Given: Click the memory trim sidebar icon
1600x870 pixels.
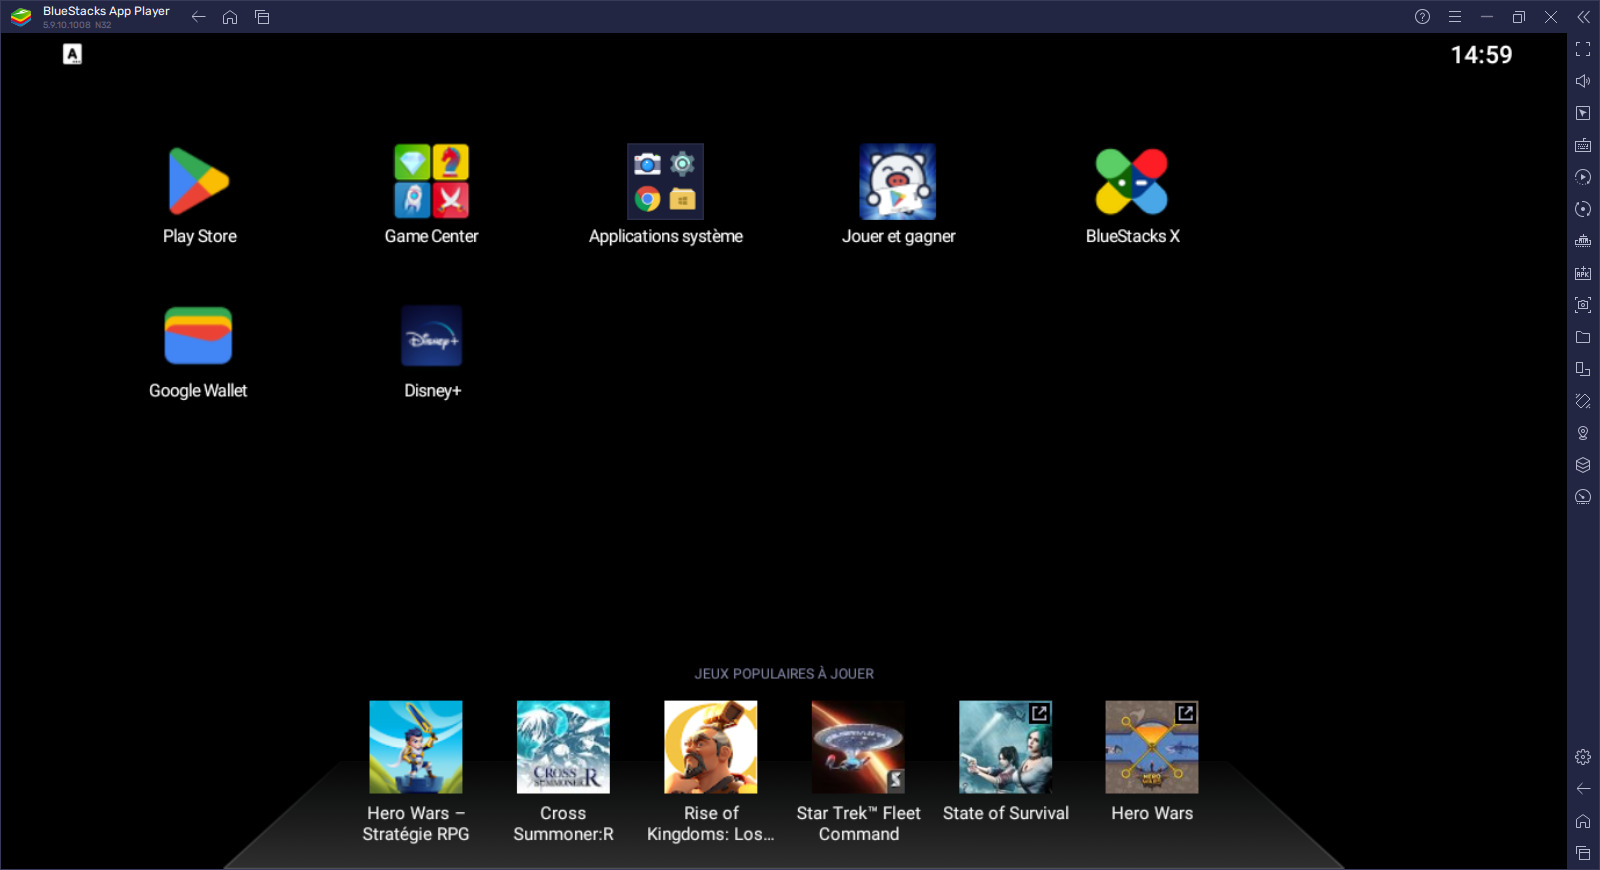Looking at the screenshot, I should point(1583,241).
